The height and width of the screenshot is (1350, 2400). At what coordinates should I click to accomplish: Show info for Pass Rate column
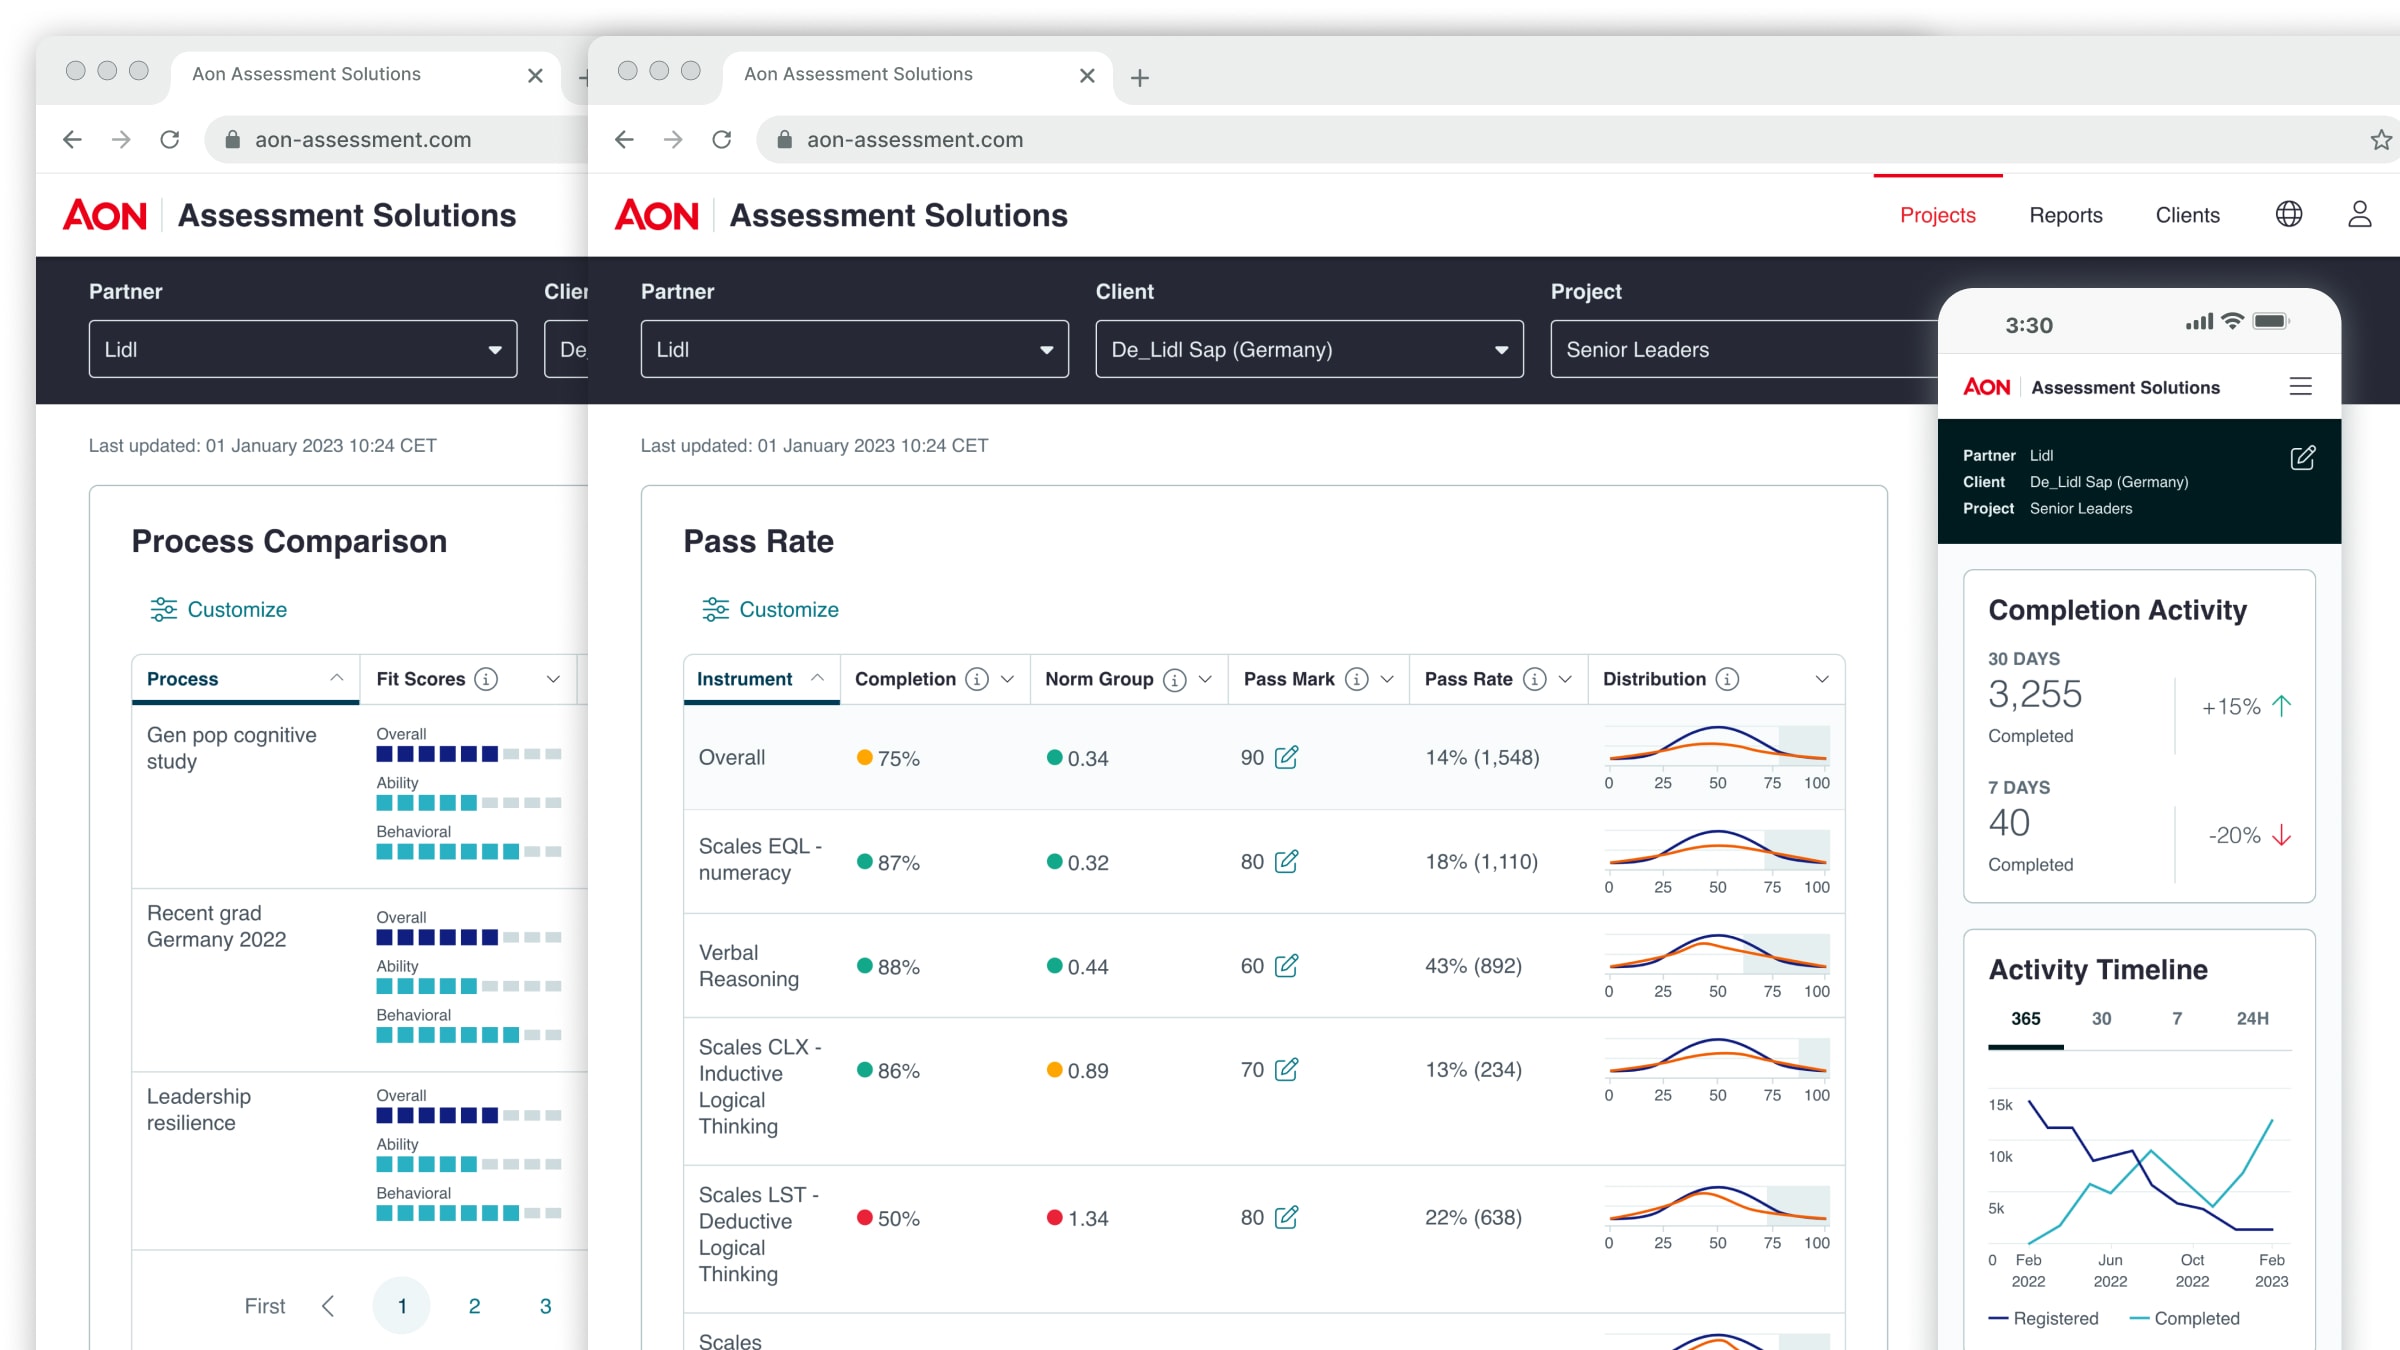pos(1534,679)
